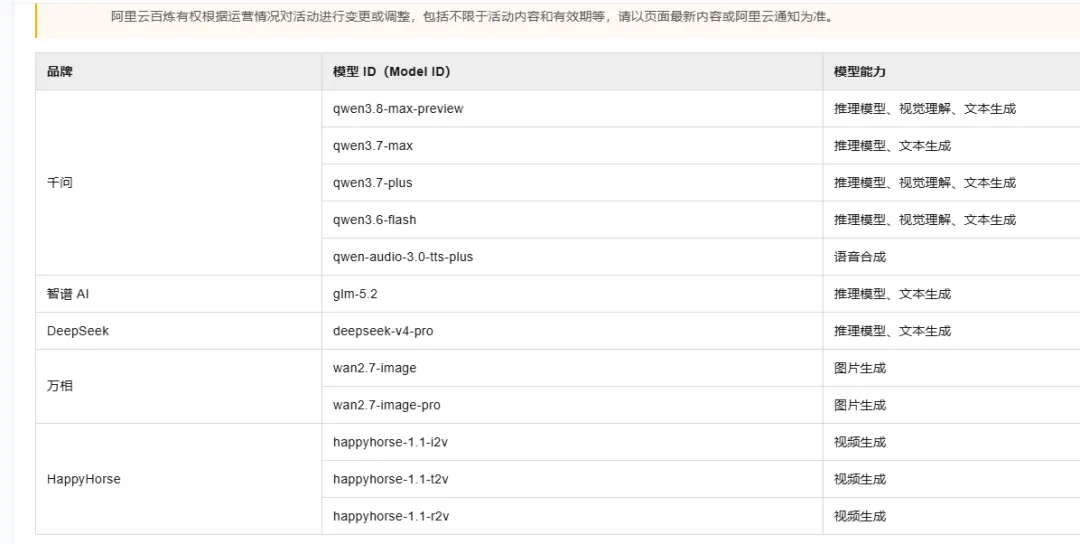Click capability cell of glm-5.2 row
The width and height of the screenshot is (1080, 544).
[x=951, y=294]
